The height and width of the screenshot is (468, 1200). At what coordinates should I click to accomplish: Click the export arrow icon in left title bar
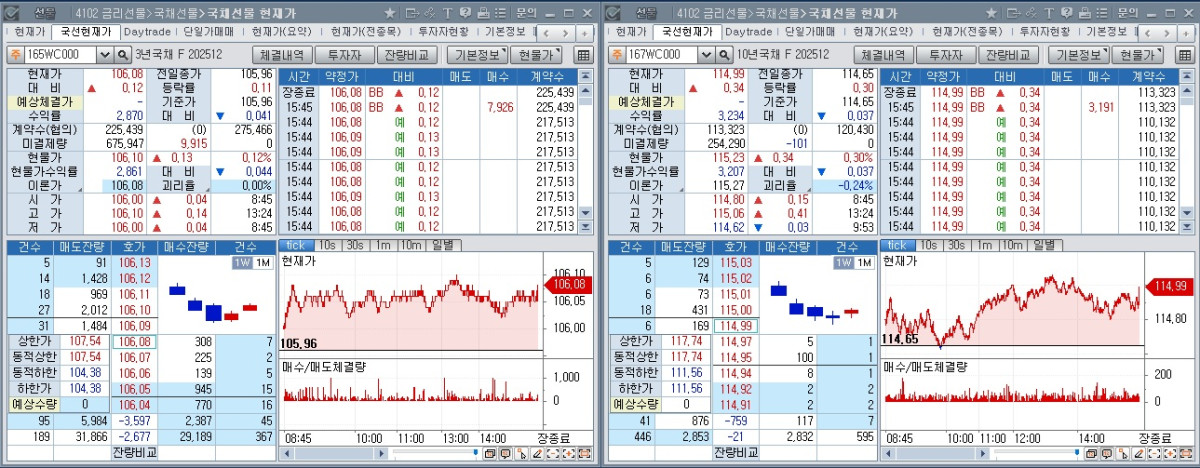click(x=412, y=13)
